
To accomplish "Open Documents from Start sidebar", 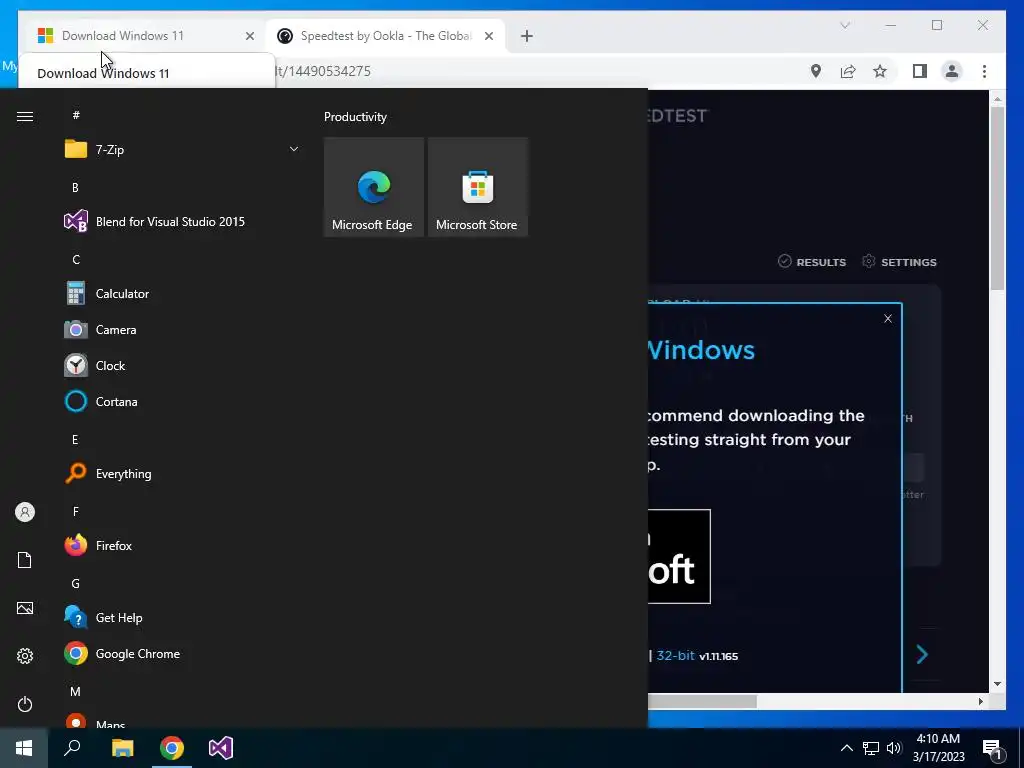I will pos(25,560).
